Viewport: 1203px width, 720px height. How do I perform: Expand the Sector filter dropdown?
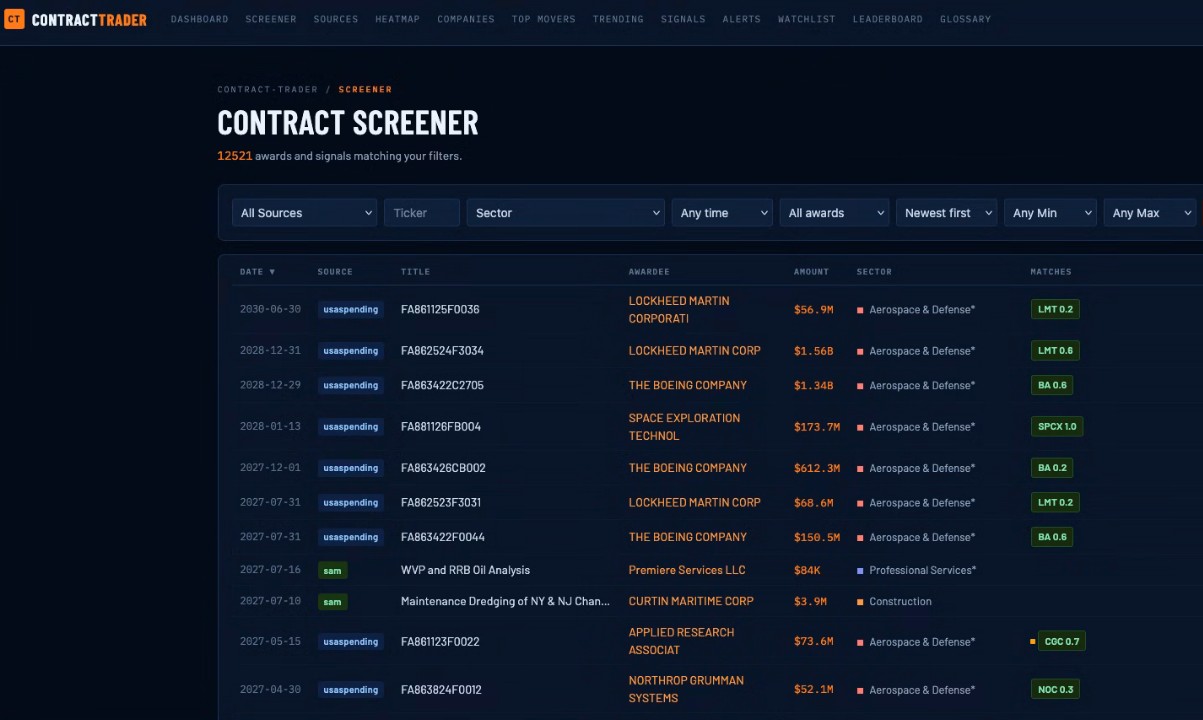565,213
